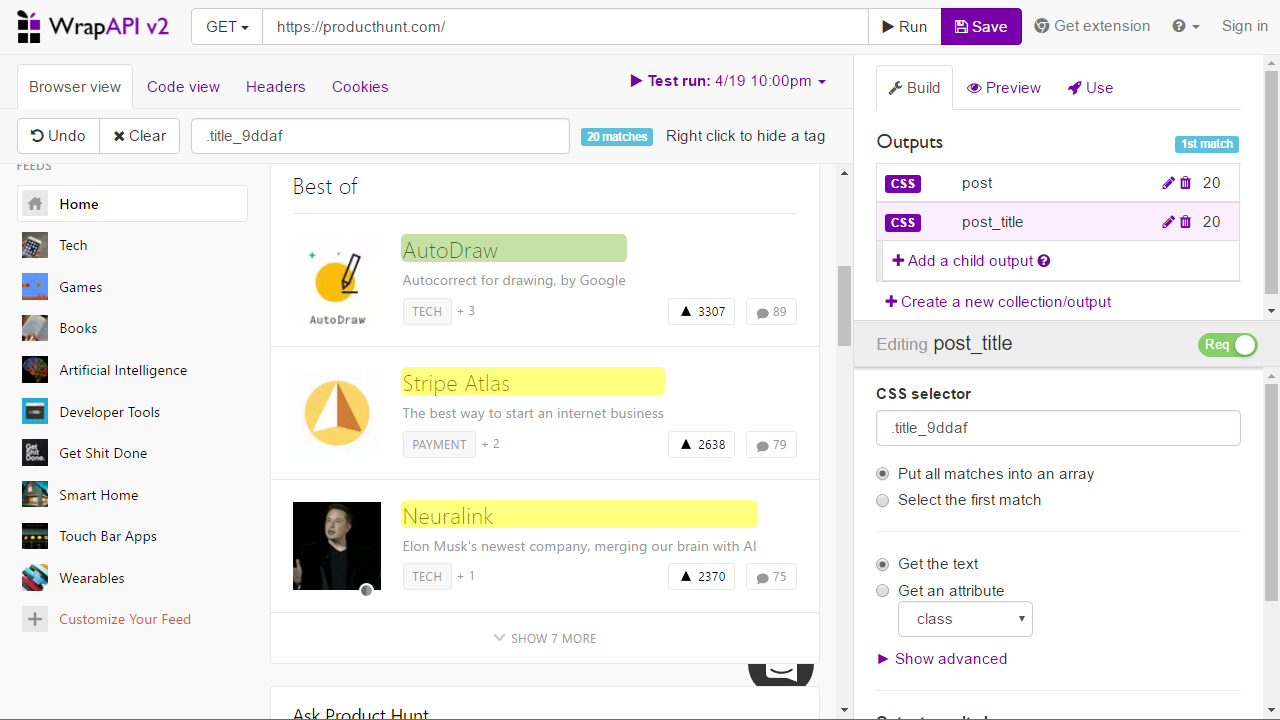Click the Stripe Atlas product thumbnail
The height and width of the screenshot is (720, 1280).
click(x=337, y=413)
